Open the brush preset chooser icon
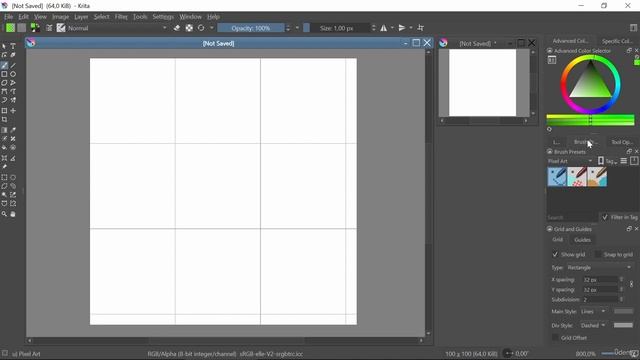640x360 pixels. (61, 28)
